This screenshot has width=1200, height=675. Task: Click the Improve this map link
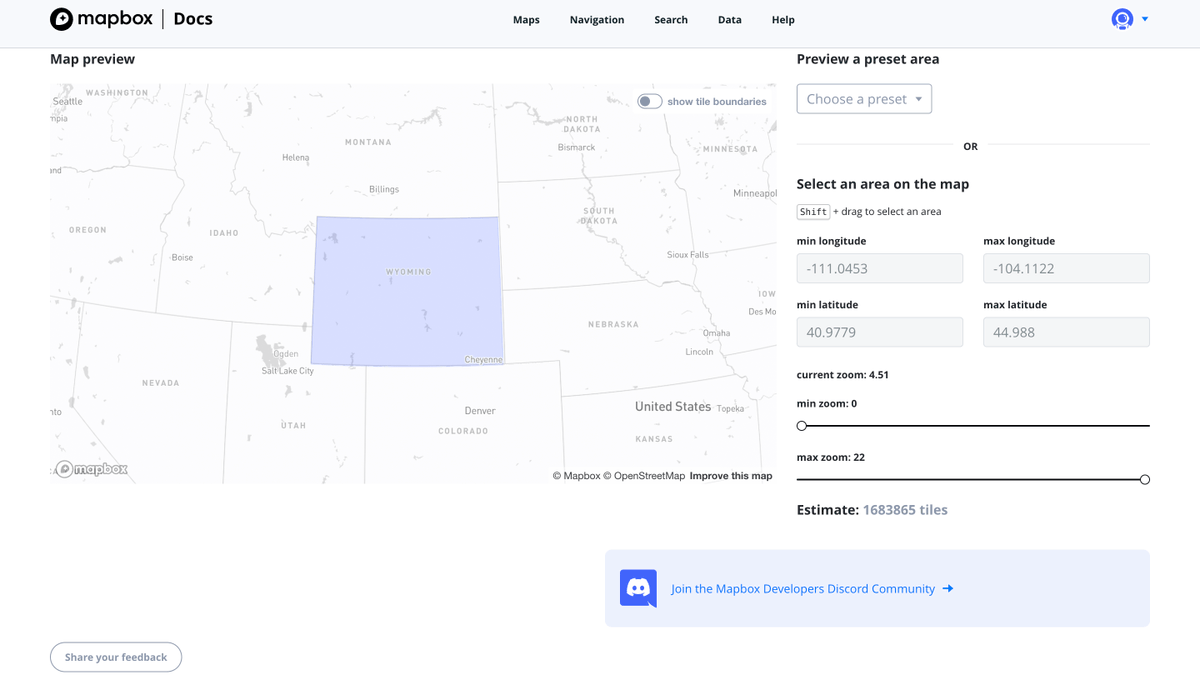pyautogui.click(x=731, y=476)
